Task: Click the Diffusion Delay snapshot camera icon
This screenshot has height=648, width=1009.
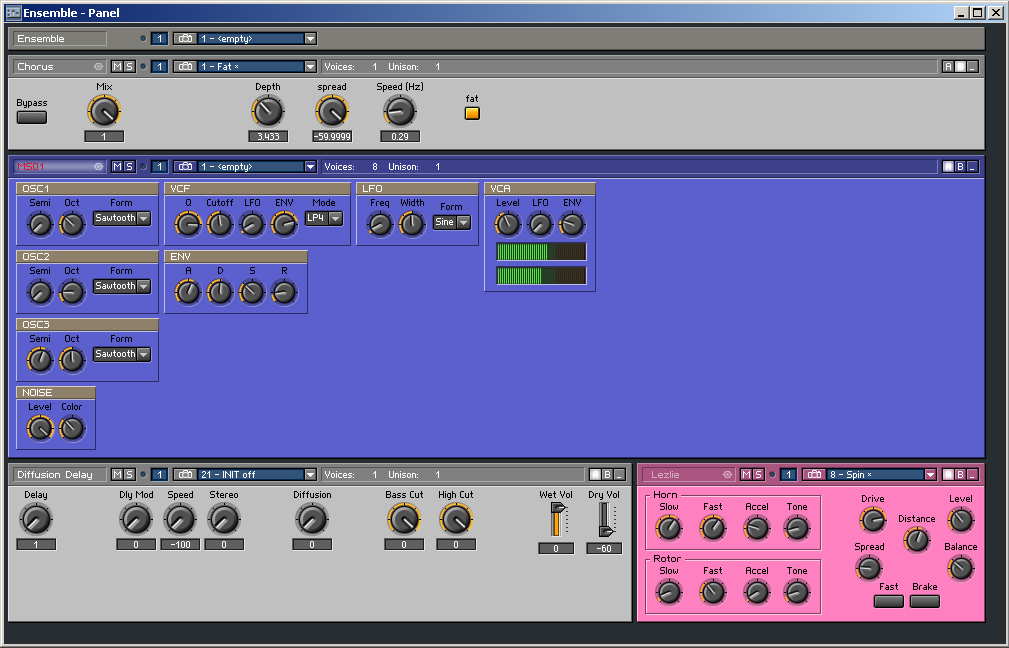Action: pyautogui.click(x=185, y=474)
